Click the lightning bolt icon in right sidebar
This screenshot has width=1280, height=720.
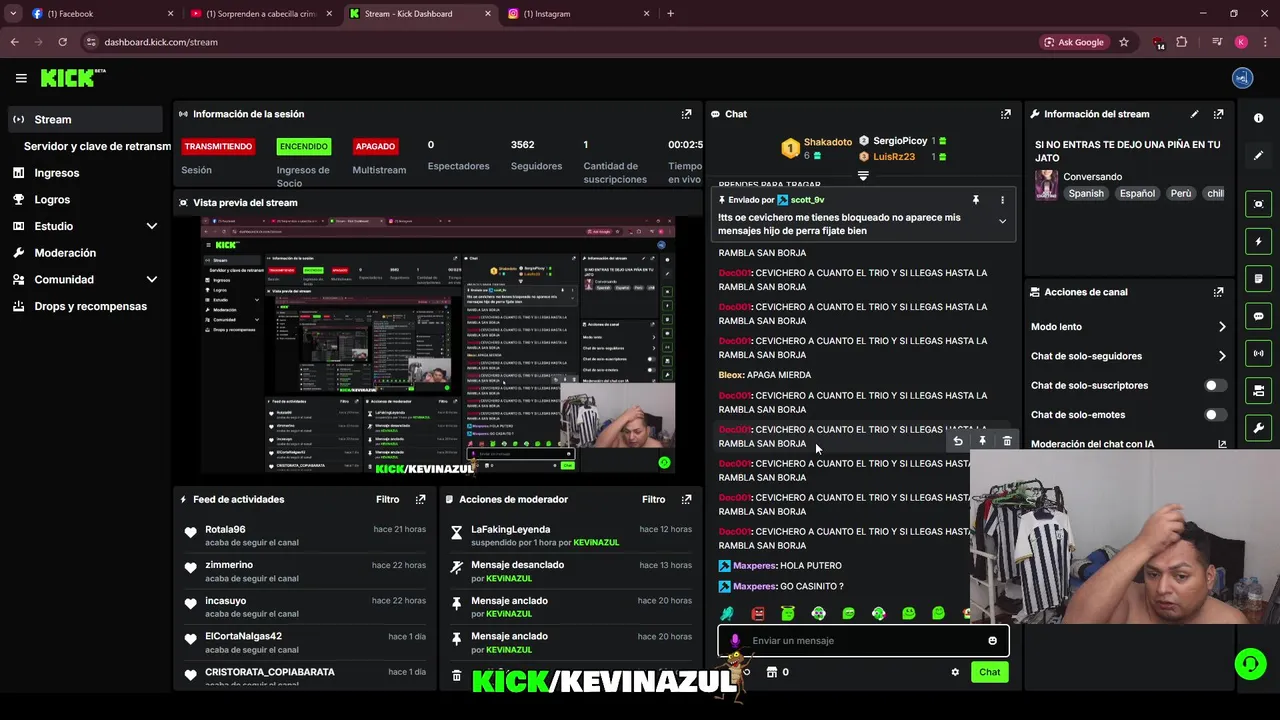(x=1258, y=241)
